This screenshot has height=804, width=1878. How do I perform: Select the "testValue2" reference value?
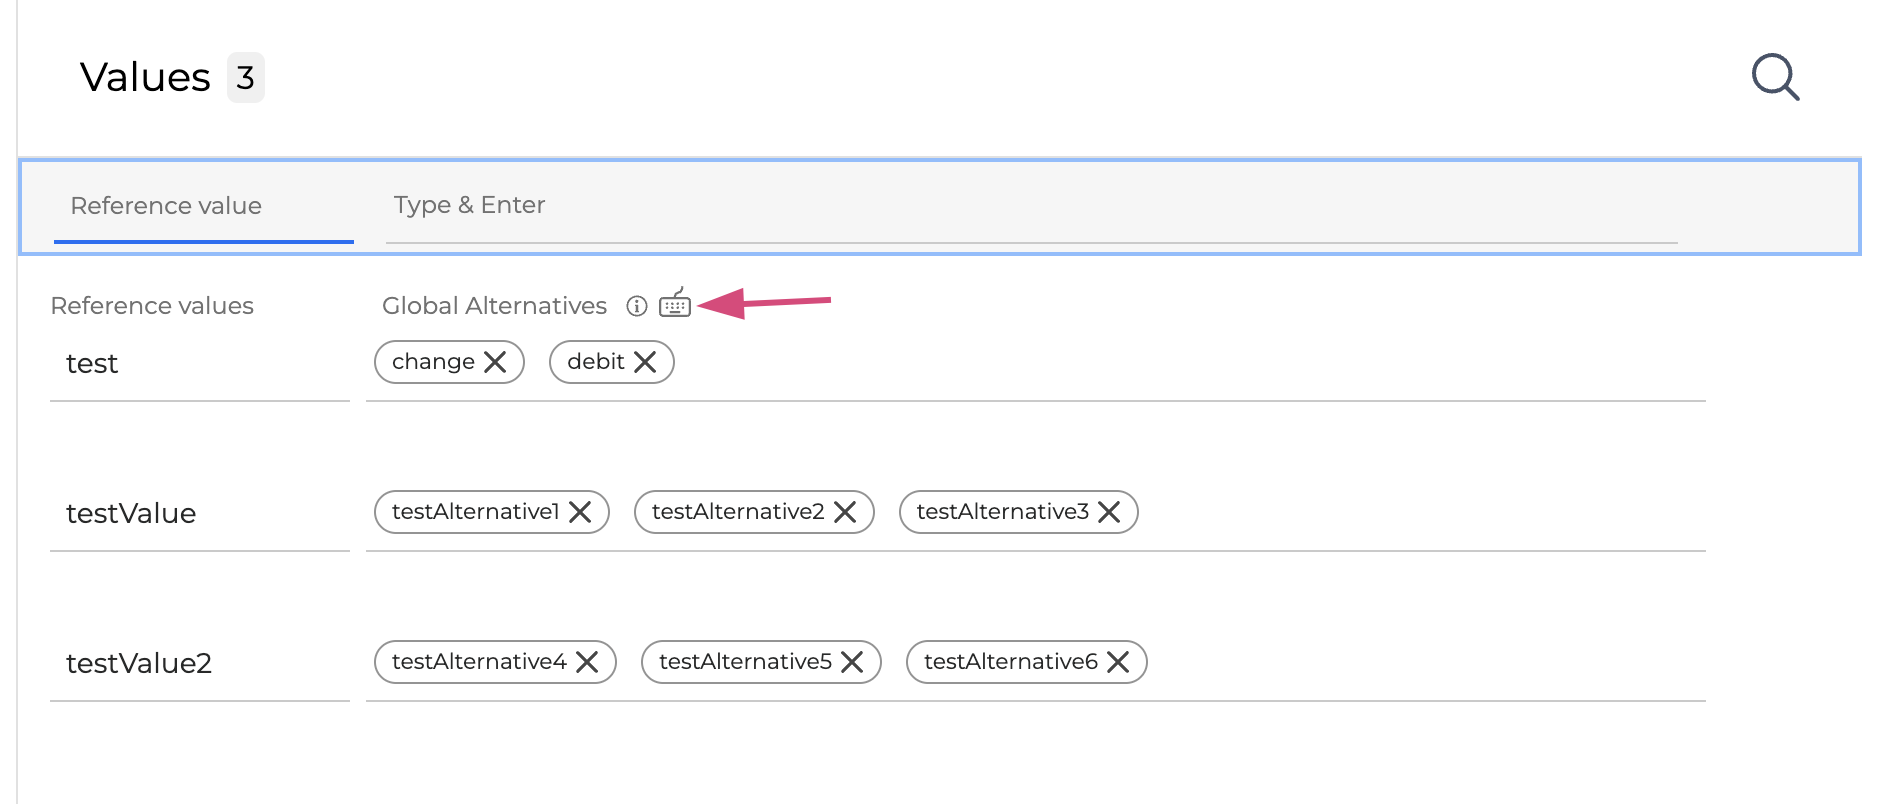139,664
